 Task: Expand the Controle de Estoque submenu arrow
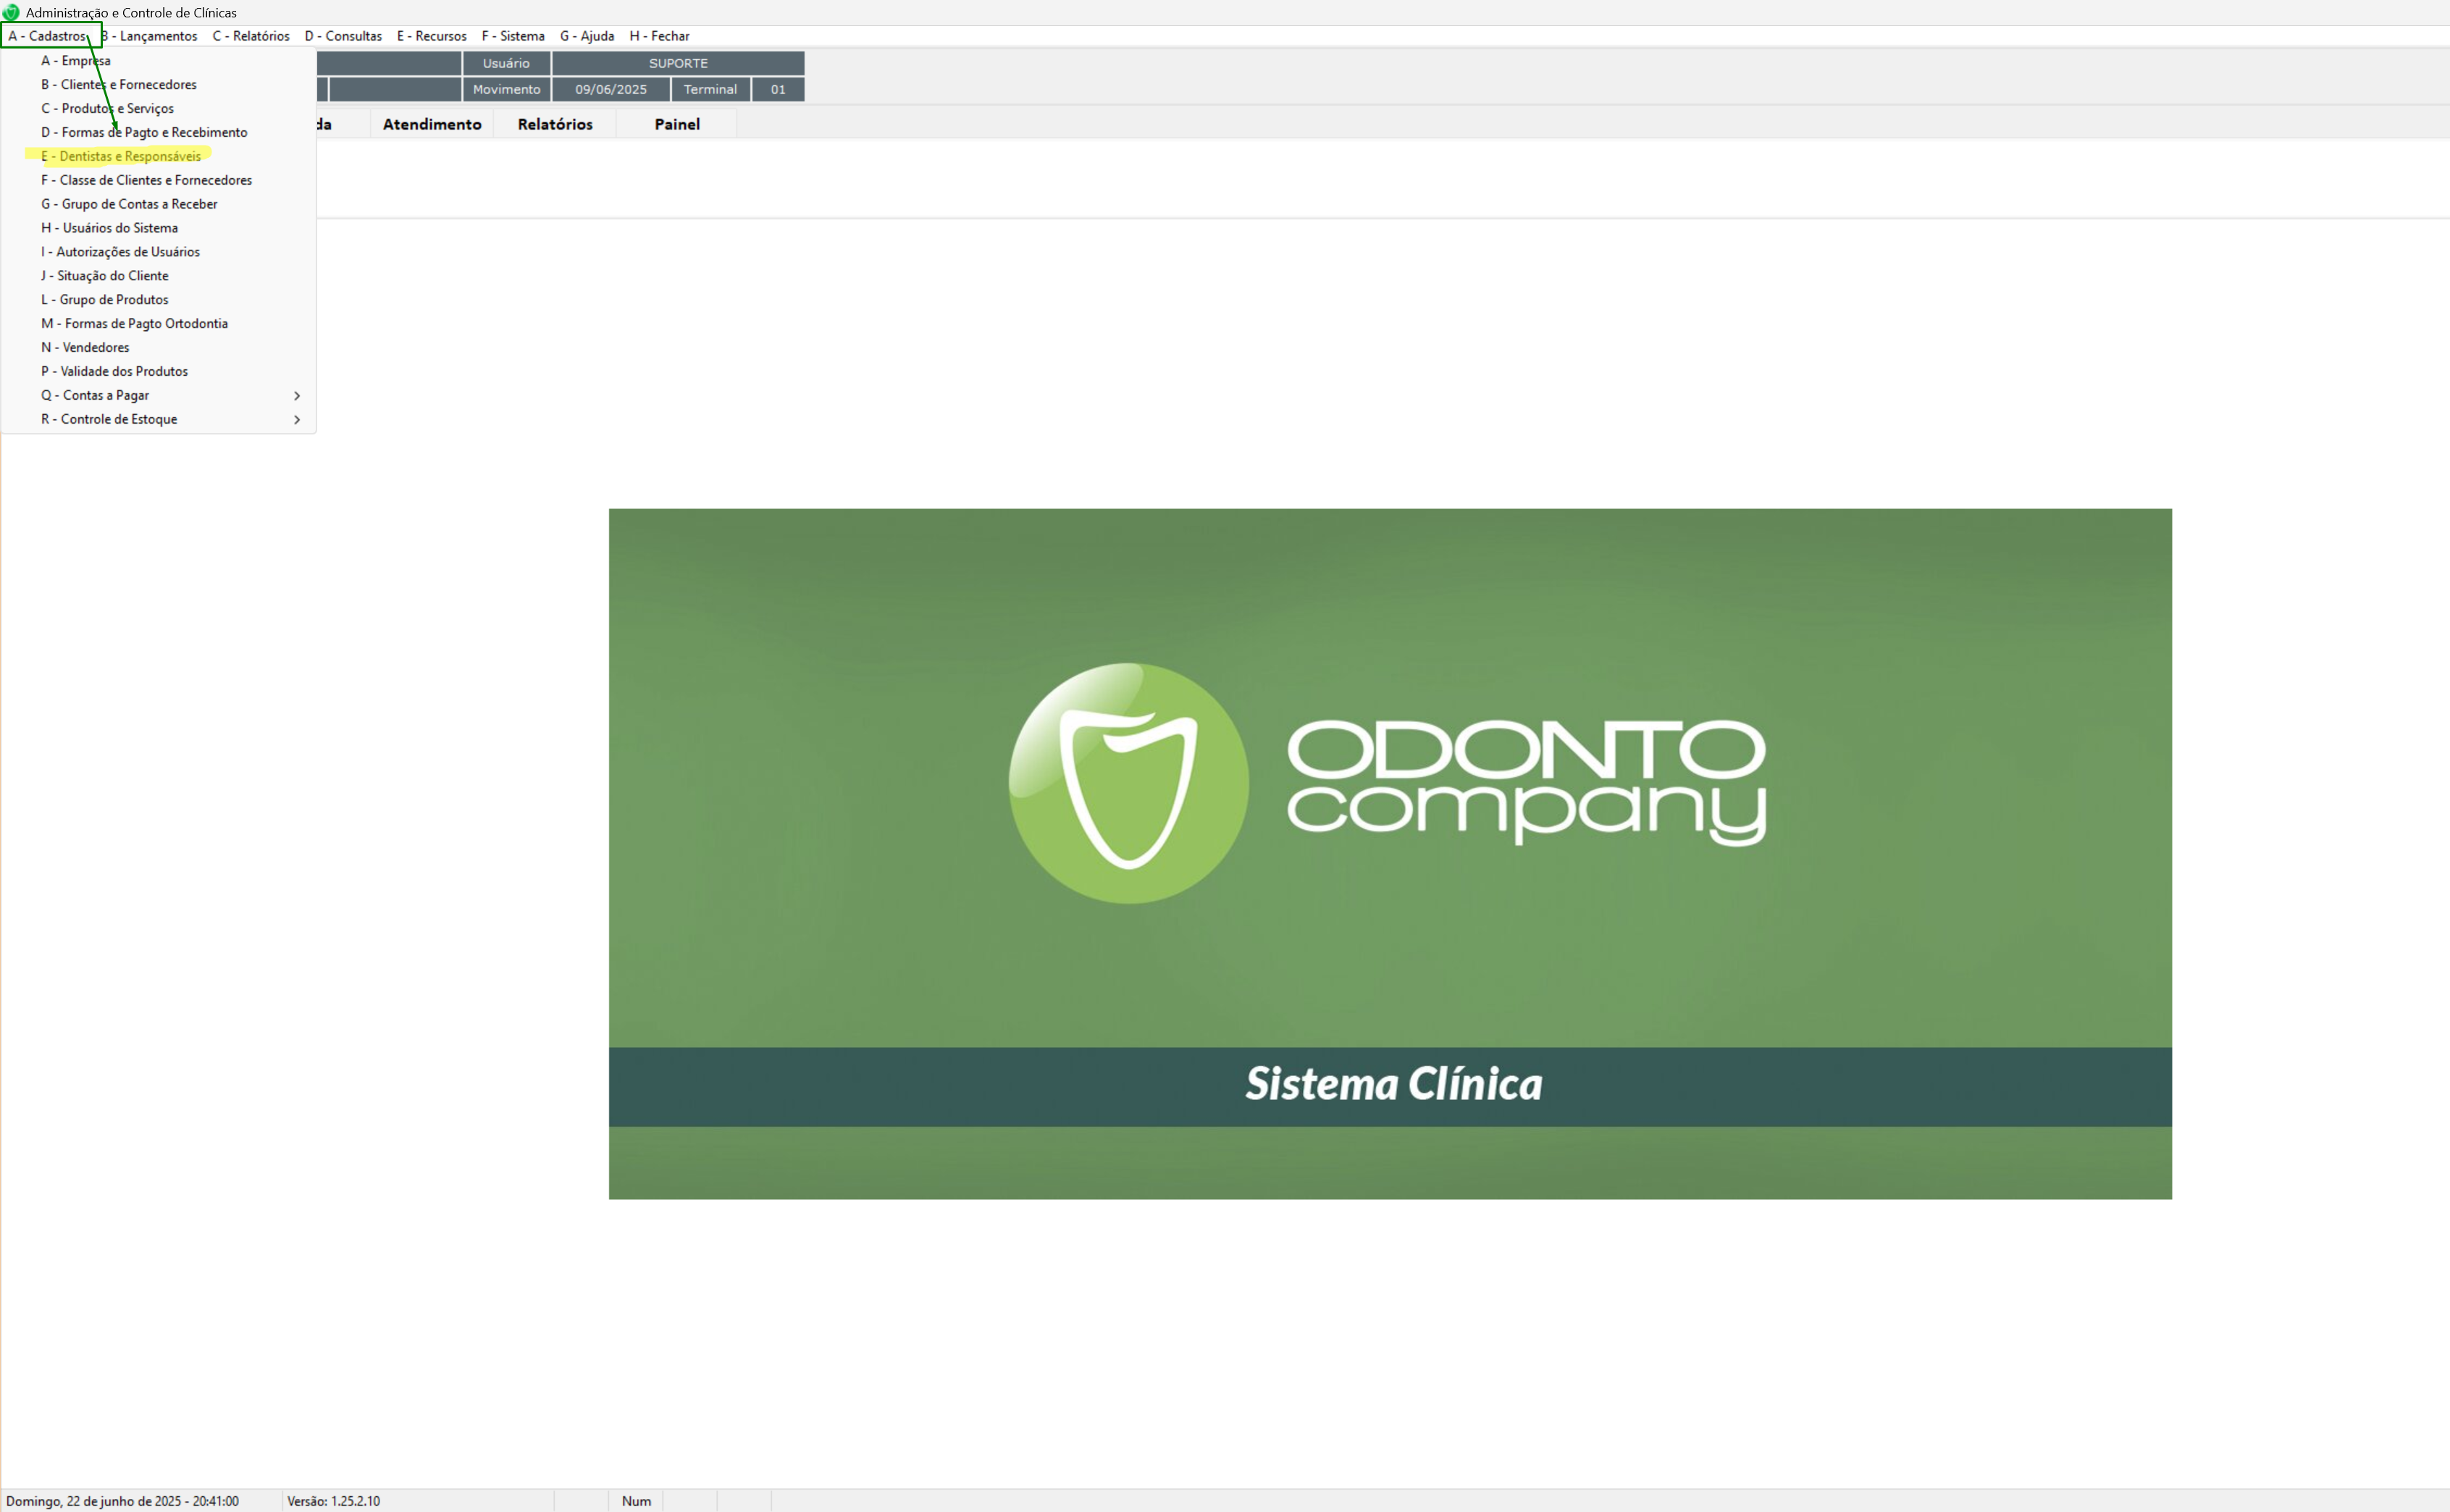[x=297, y=420]
